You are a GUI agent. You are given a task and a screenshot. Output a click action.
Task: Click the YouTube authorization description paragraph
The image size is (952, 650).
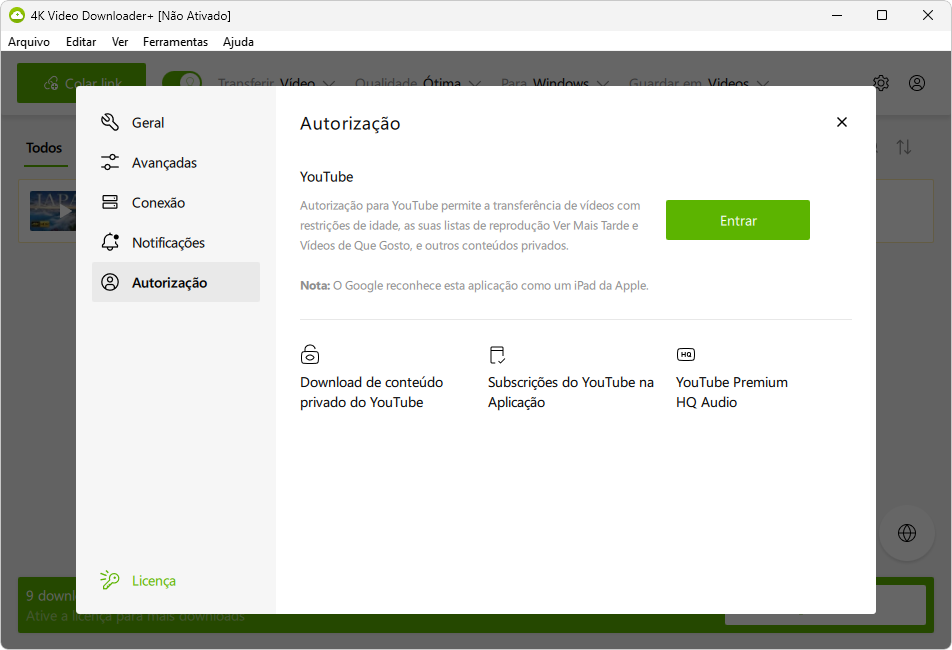point(470,225)
